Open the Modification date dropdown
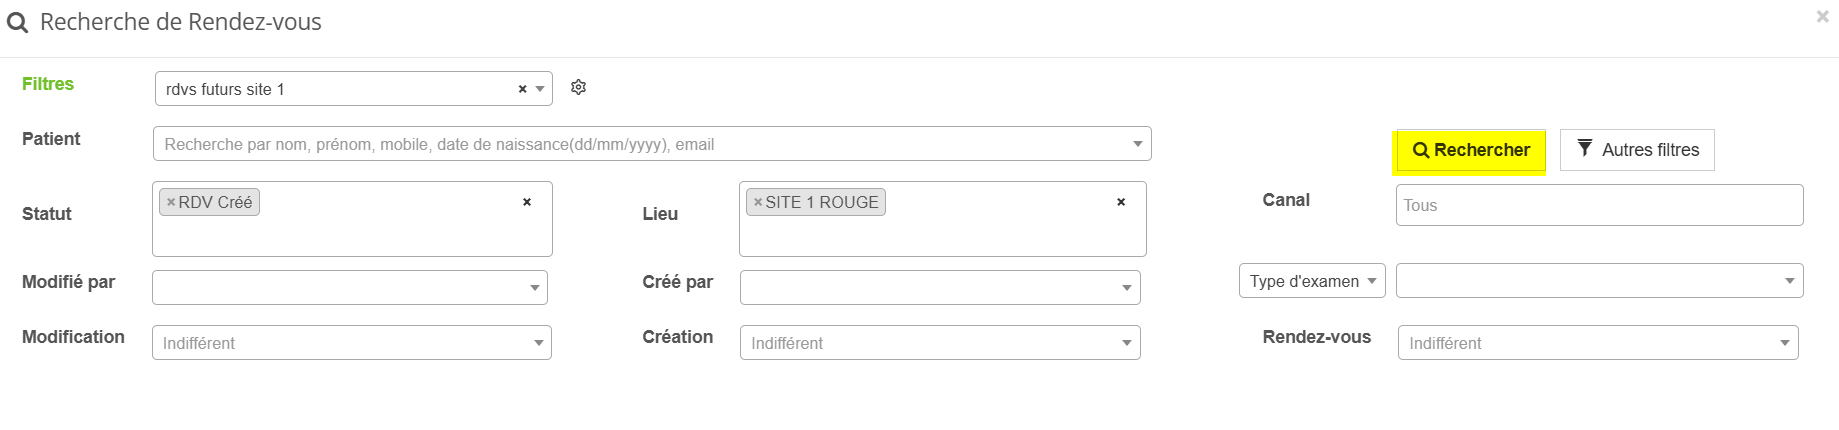The height and width of the screenshot is (430, 1839). click(352, 343)
